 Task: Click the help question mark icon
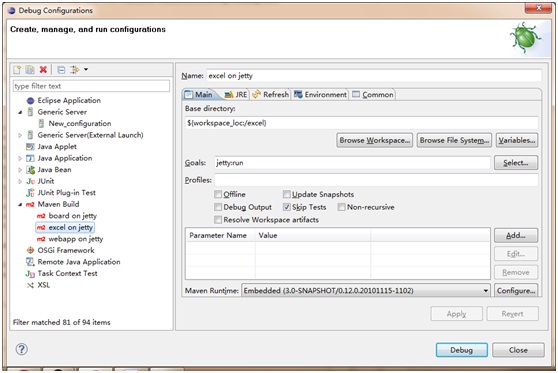22,349
